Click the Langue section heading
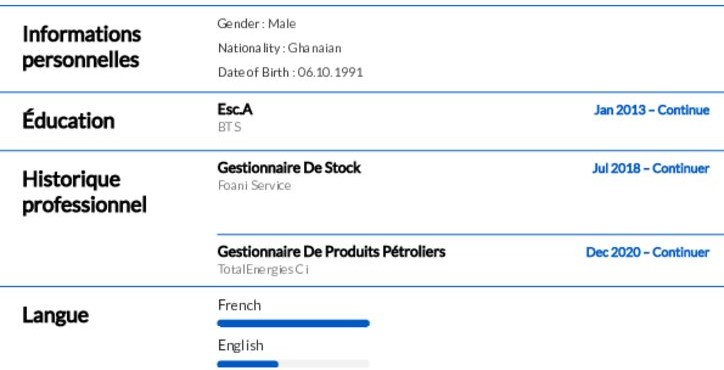Image resolution: width=724 pixels, height=370 pixels. (x=55, y=315)
